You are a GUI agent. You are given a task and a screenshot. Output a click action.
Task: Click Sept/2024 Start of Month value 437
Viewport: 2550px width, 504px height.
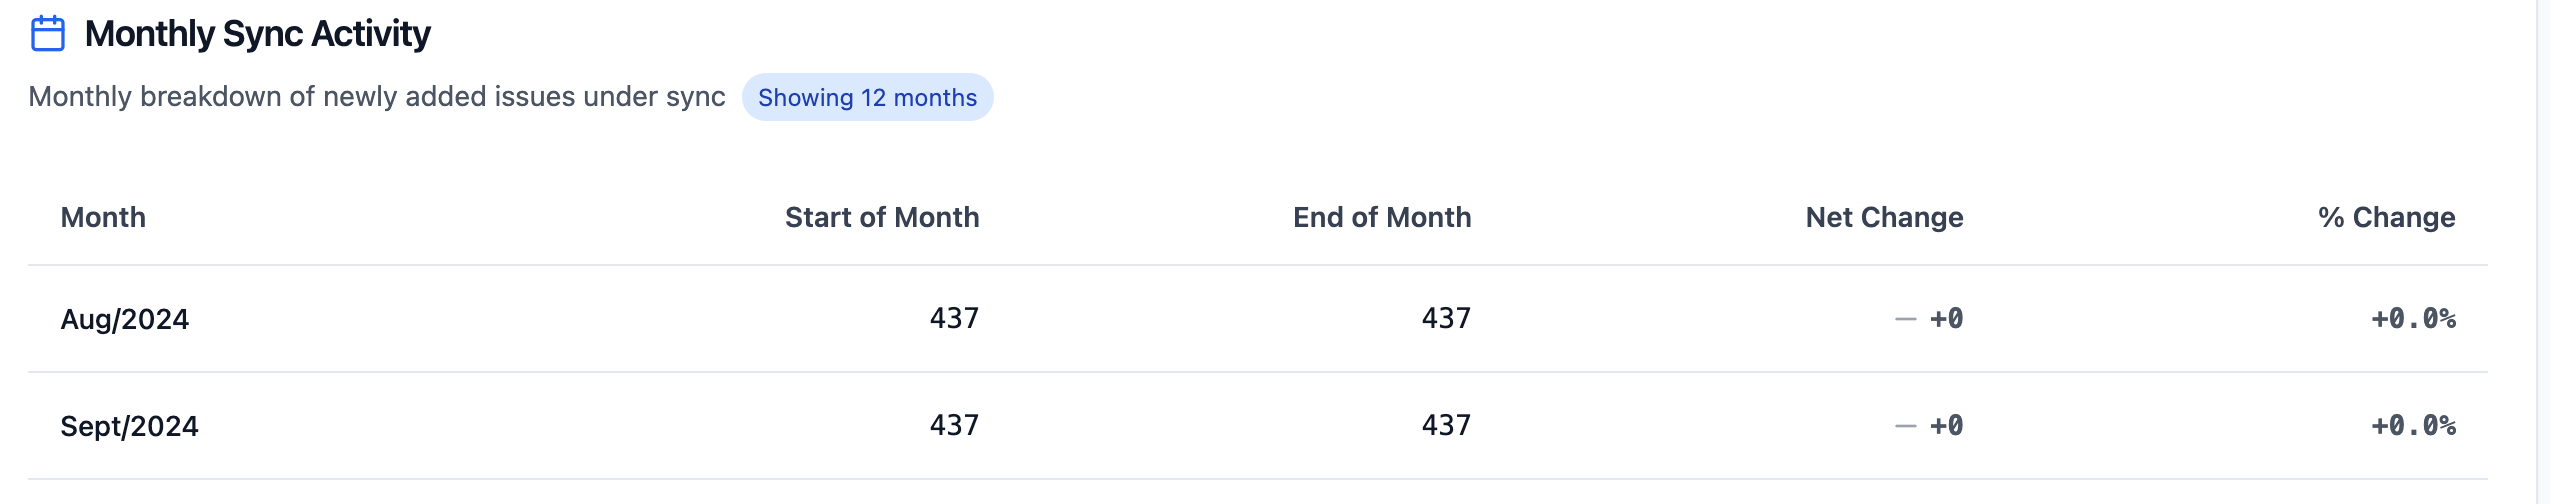coord(954,425)
